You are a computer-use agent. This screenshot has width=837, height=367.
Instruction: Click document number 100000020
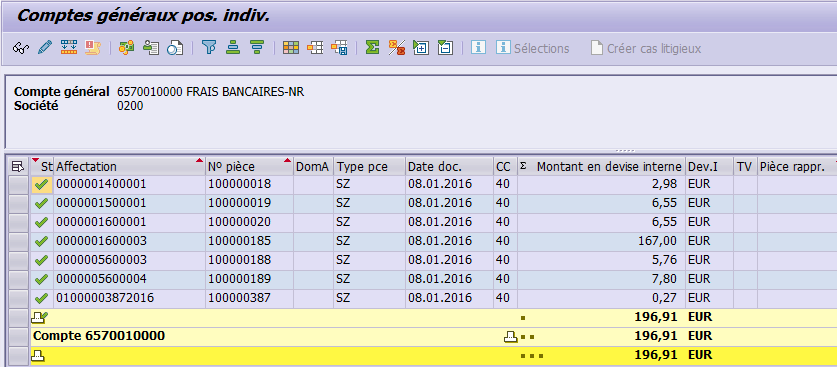pos(240,222)
